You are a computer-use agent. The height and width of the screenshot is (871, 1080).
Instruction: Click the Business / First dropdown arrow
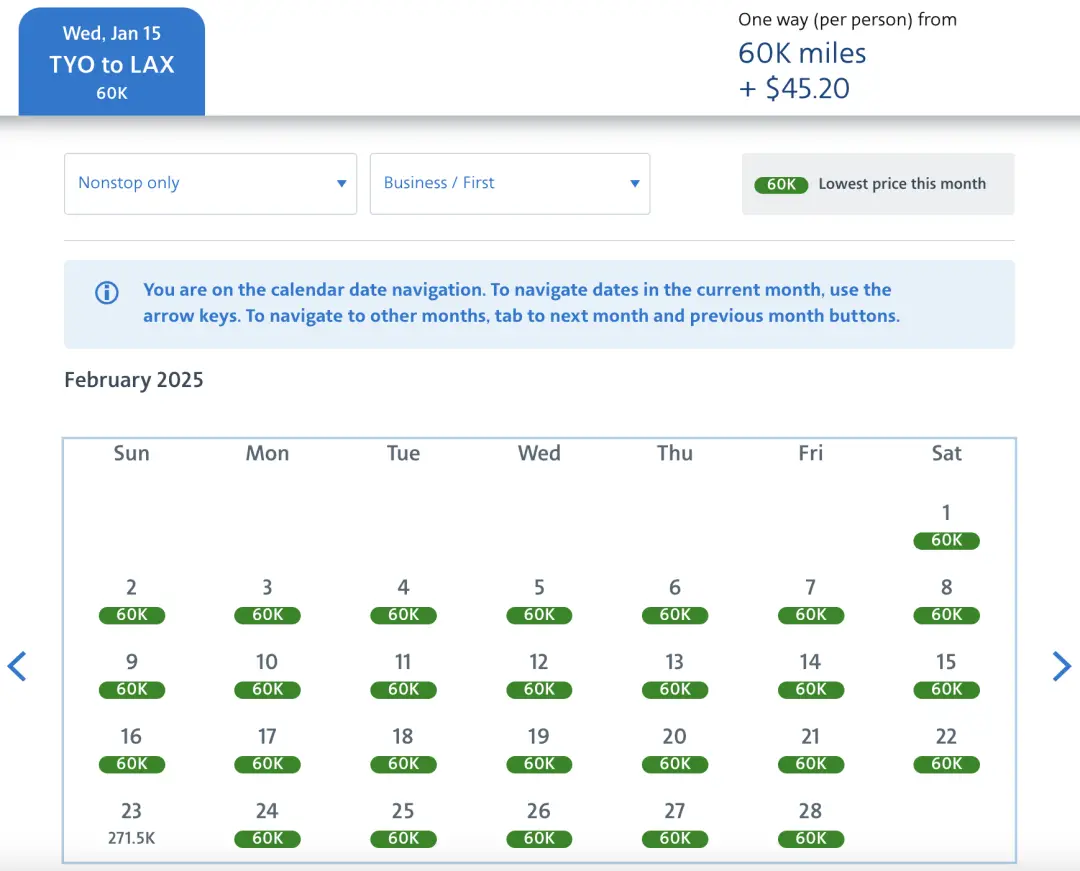[x=634, y=184]
